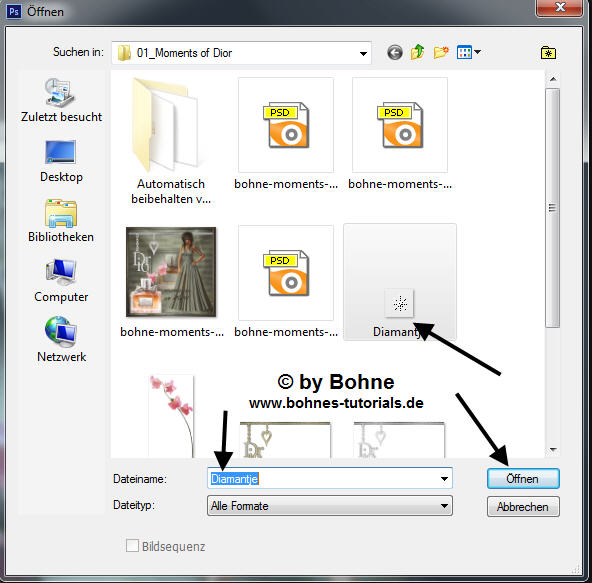This screenshot has height=583, width=592.
Task: Expand the Suchen in folder dropdown
Action: click(363, 53)
